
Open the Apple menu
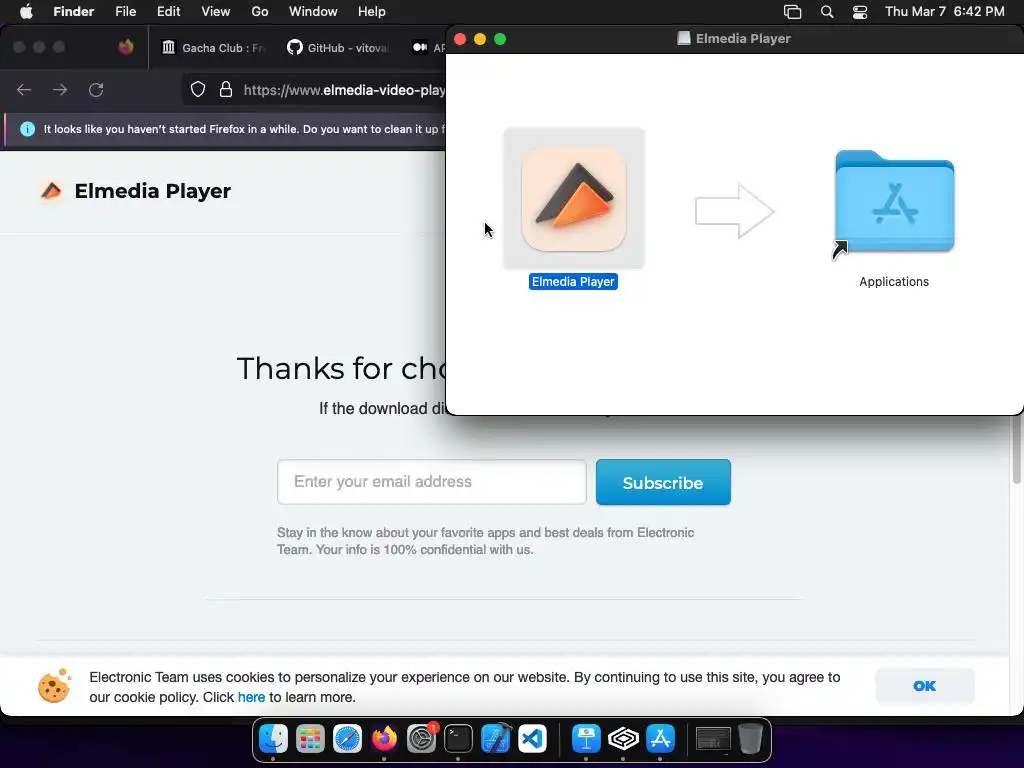click(26, 11)
